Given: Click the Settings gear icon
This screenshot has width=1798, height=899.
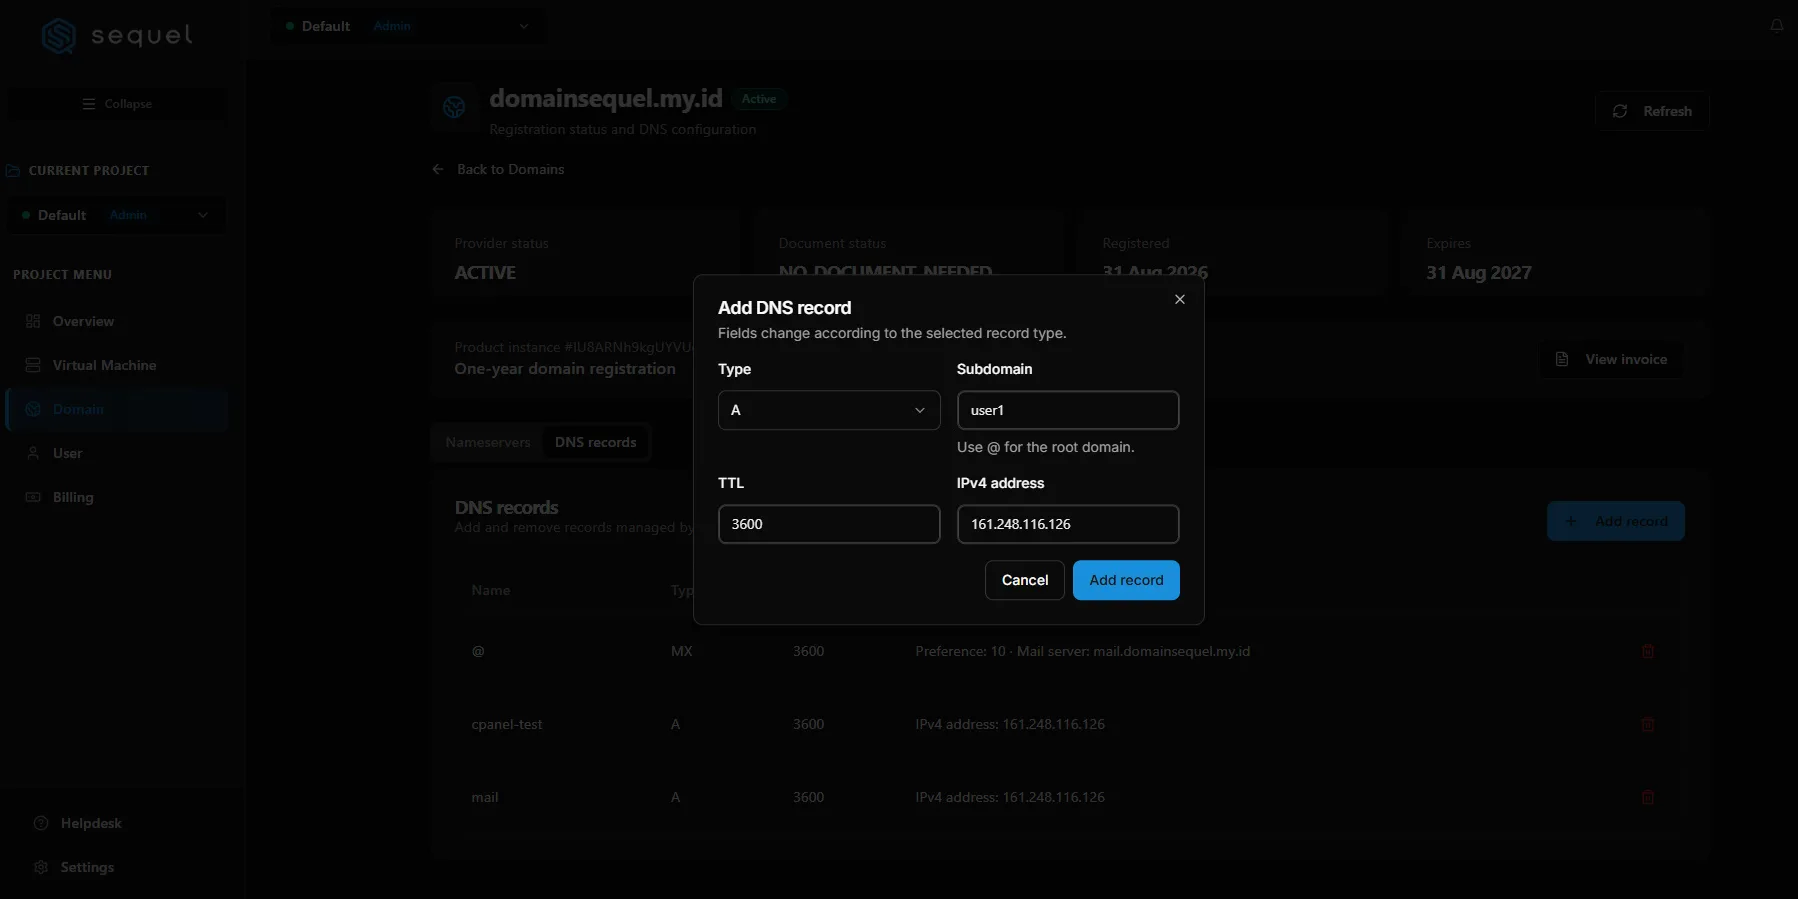Looking at the screenshot, I should [x=41, y=867].
